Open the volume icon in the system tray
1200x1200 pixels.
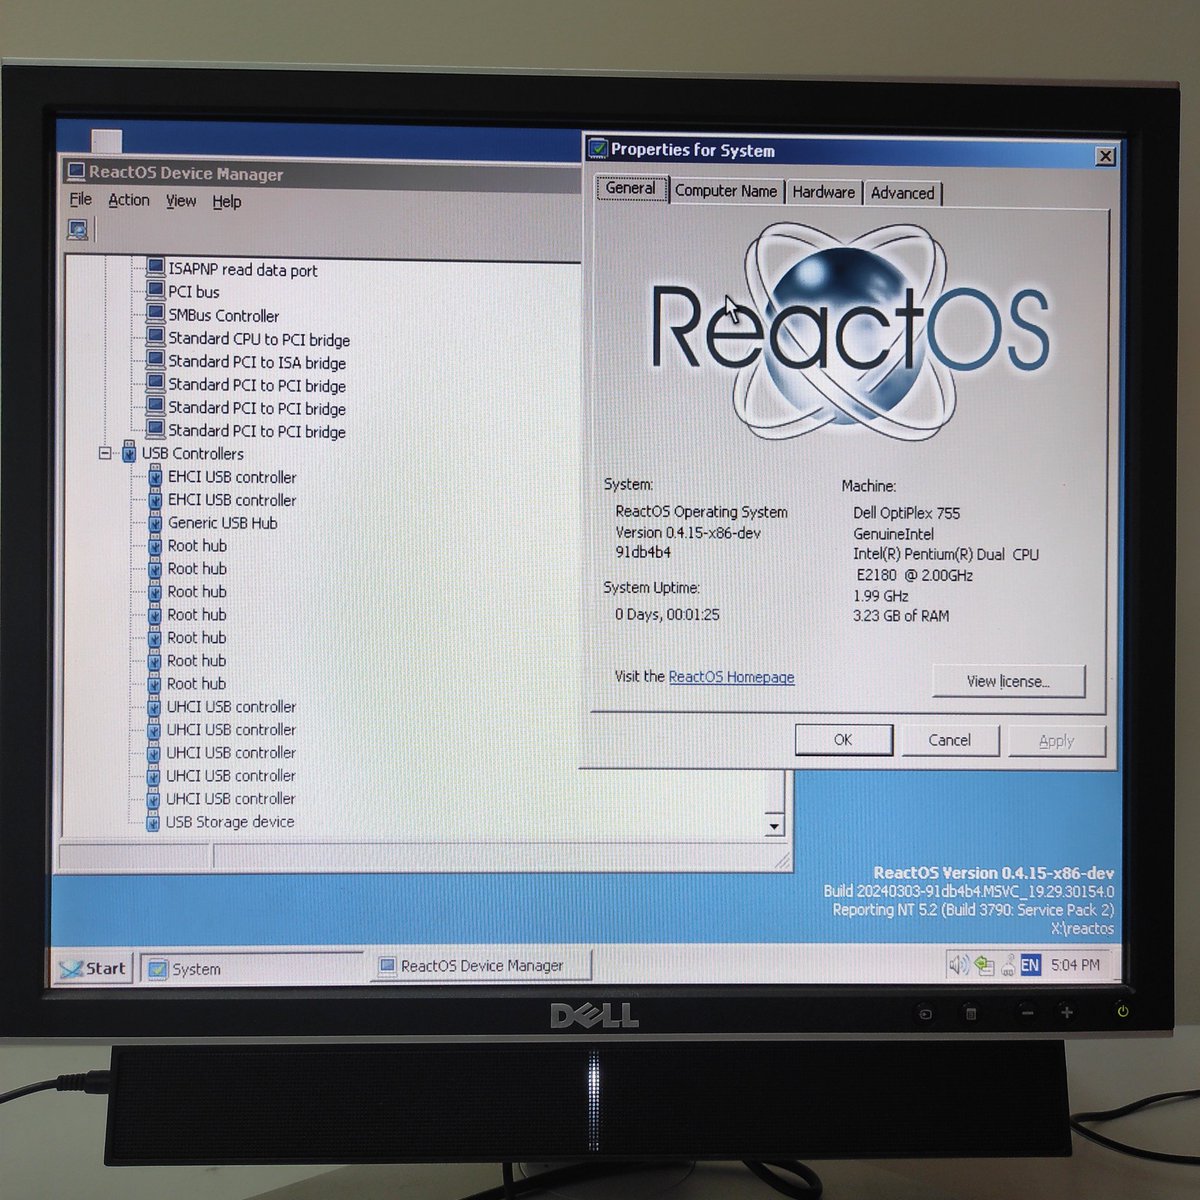pyautogui.click(x=958, y=964)
